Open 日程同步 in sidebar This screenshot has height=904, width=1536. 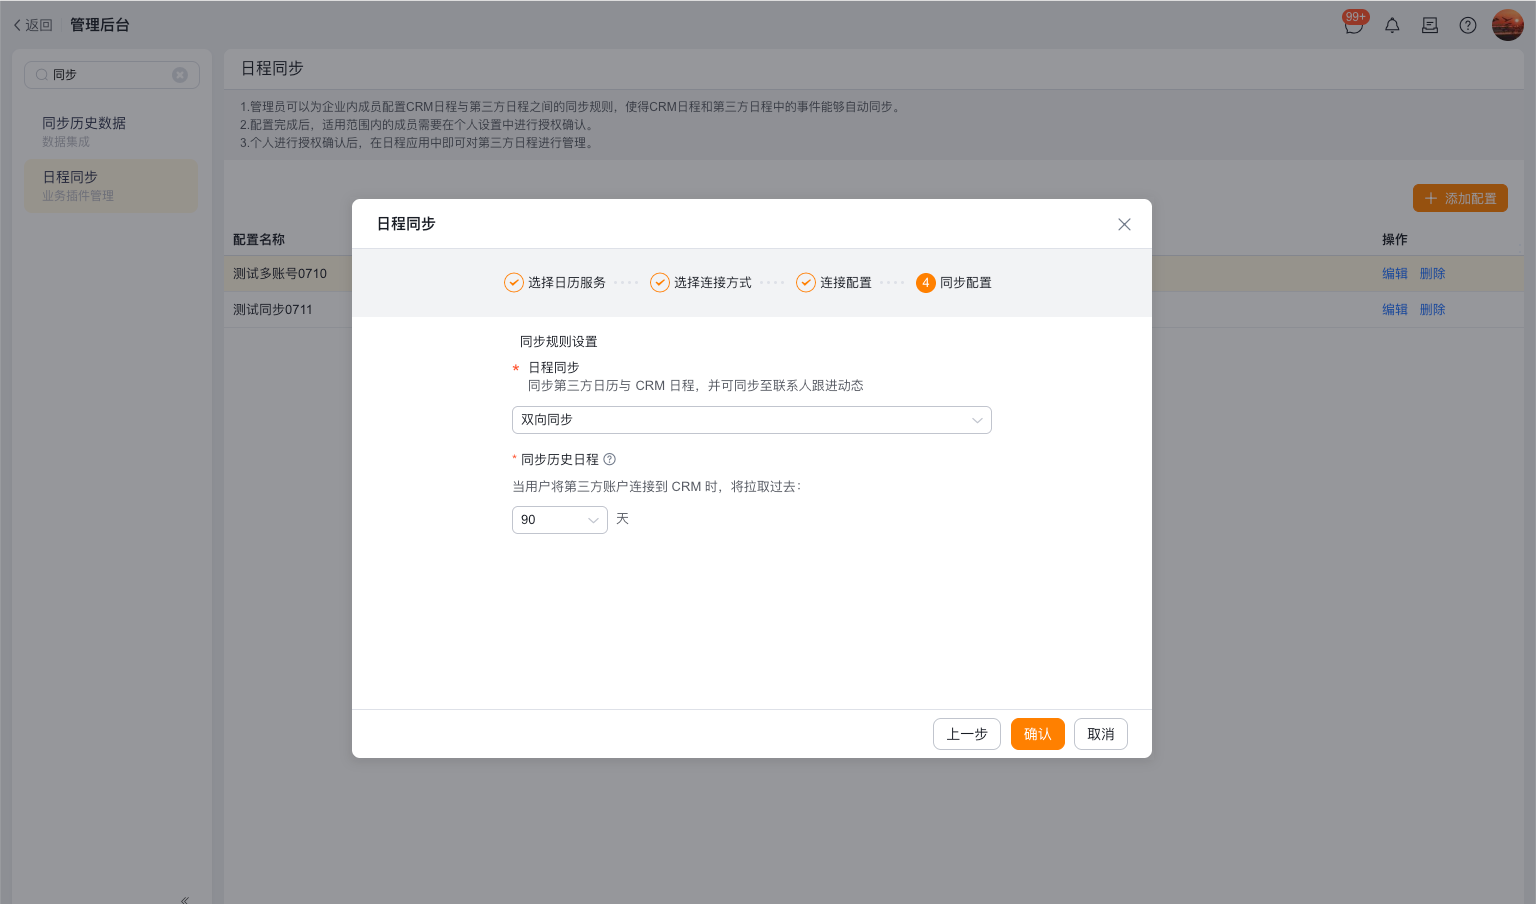click(x=111, y=185)
